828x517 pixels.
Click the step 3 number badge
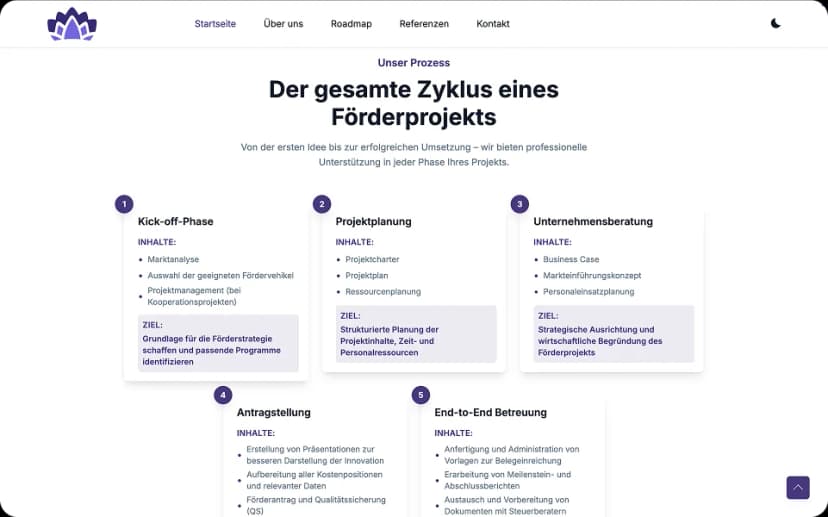click(x=520, y=204)
